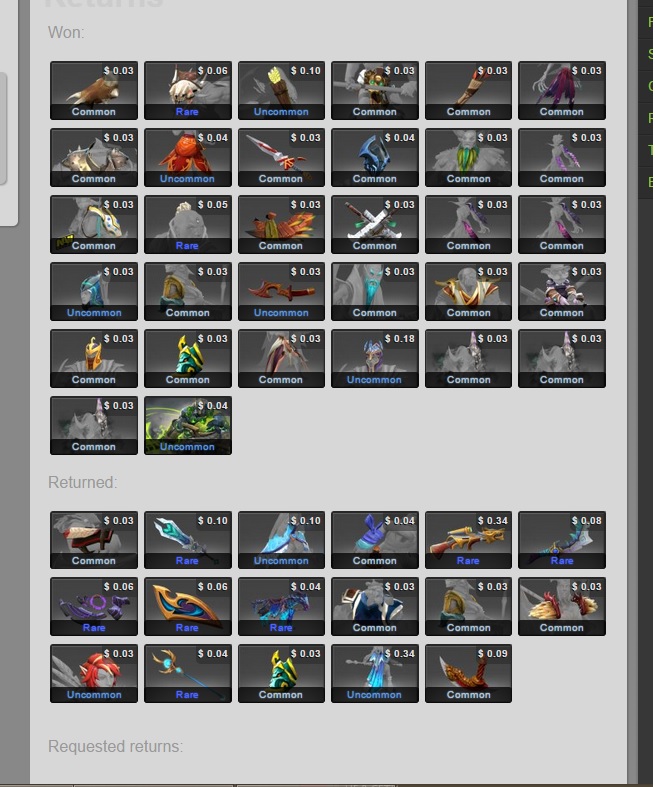Click the $0.06 Rare item in Won
This screenshot has height=787, width=655.
coord(188,90)
